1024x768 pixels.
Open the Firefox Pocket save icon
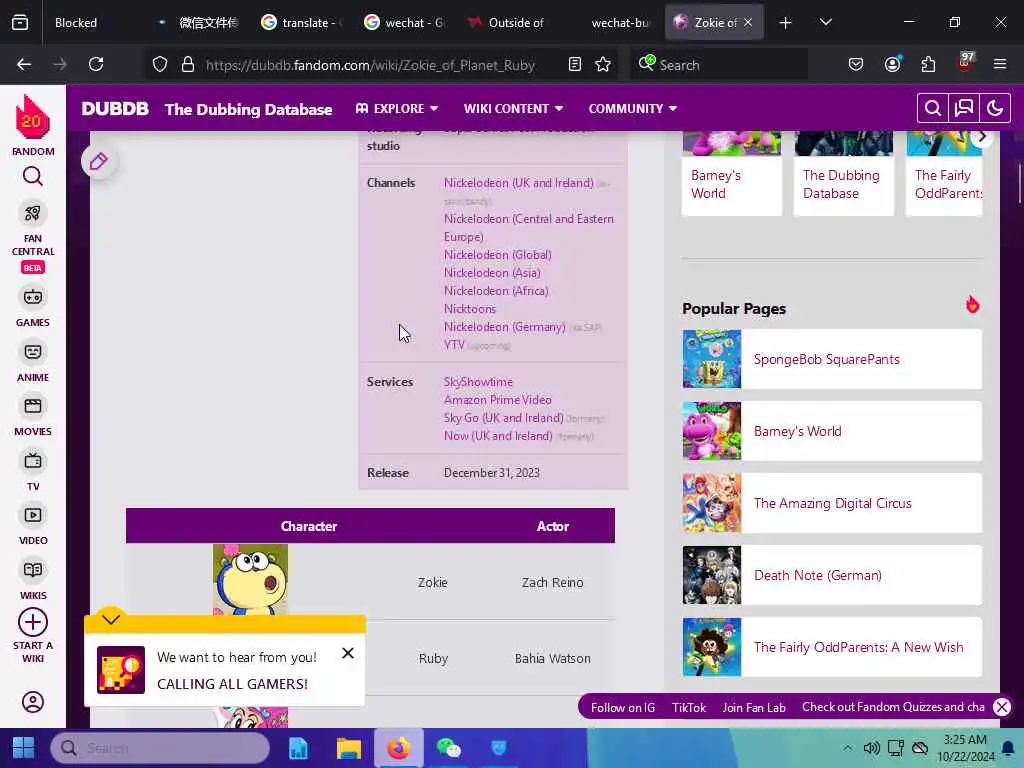(x=856, y=64)
